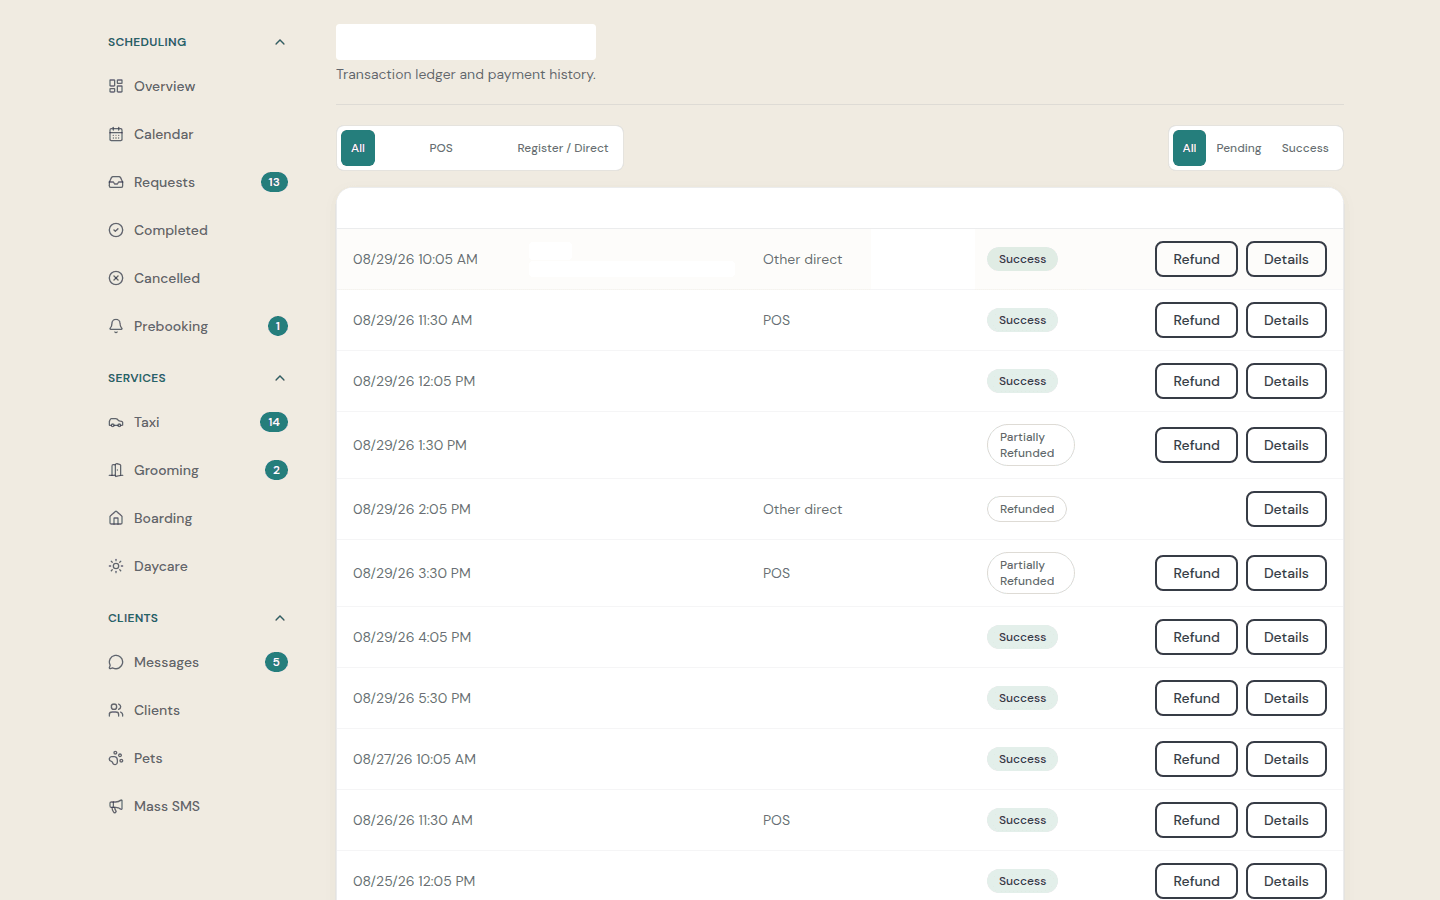Refund the 08/29/26 11:30 AM POS transaction
This screenshot has width=1440, height=900.
point(1196,320)
